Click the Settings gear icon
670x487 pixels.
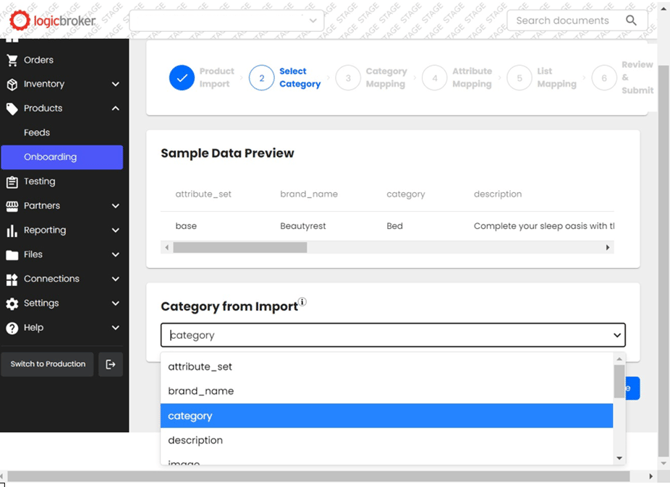pyautogui.click(x=12, y=303)
